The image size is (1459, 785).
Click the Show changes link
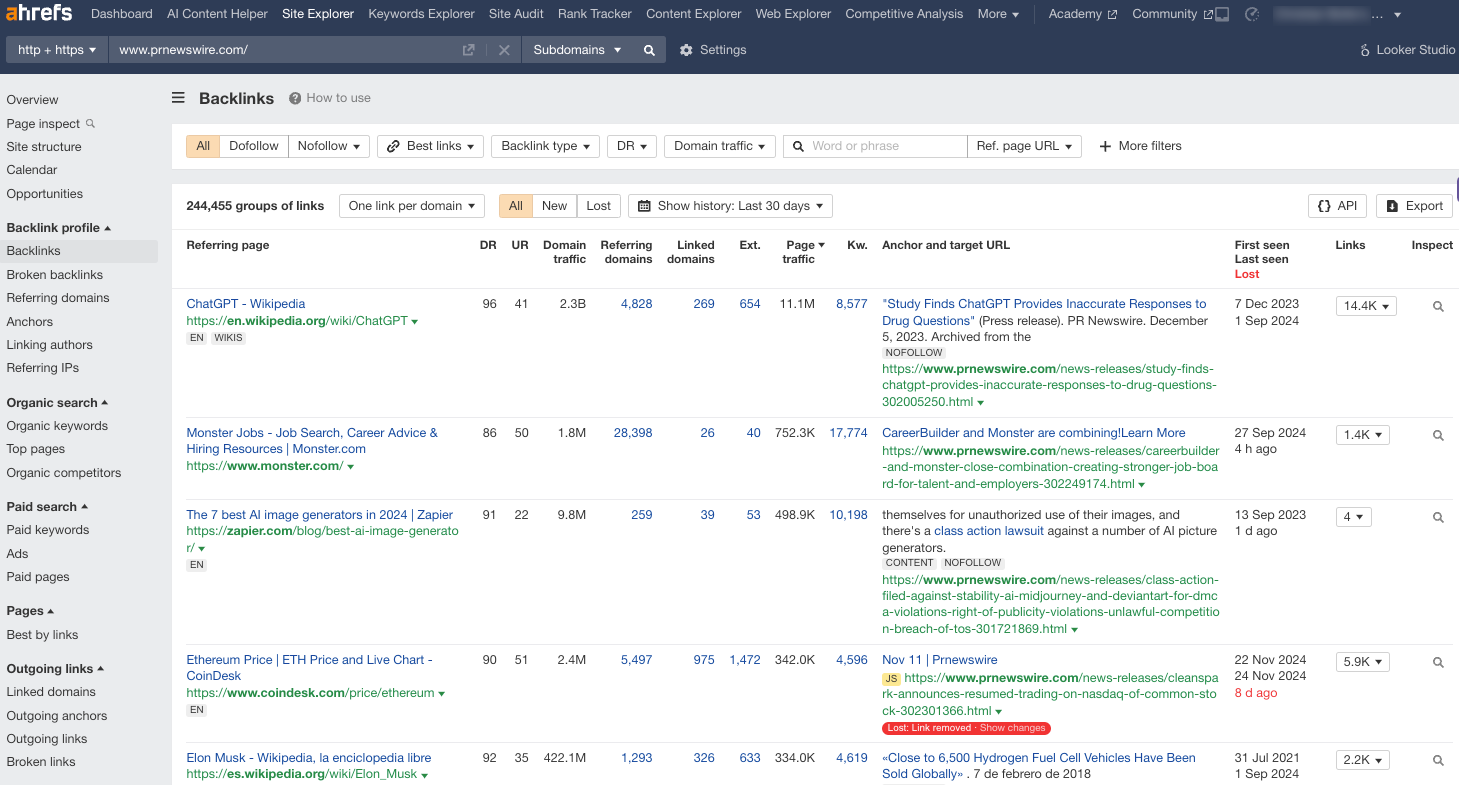(1013, 728)
